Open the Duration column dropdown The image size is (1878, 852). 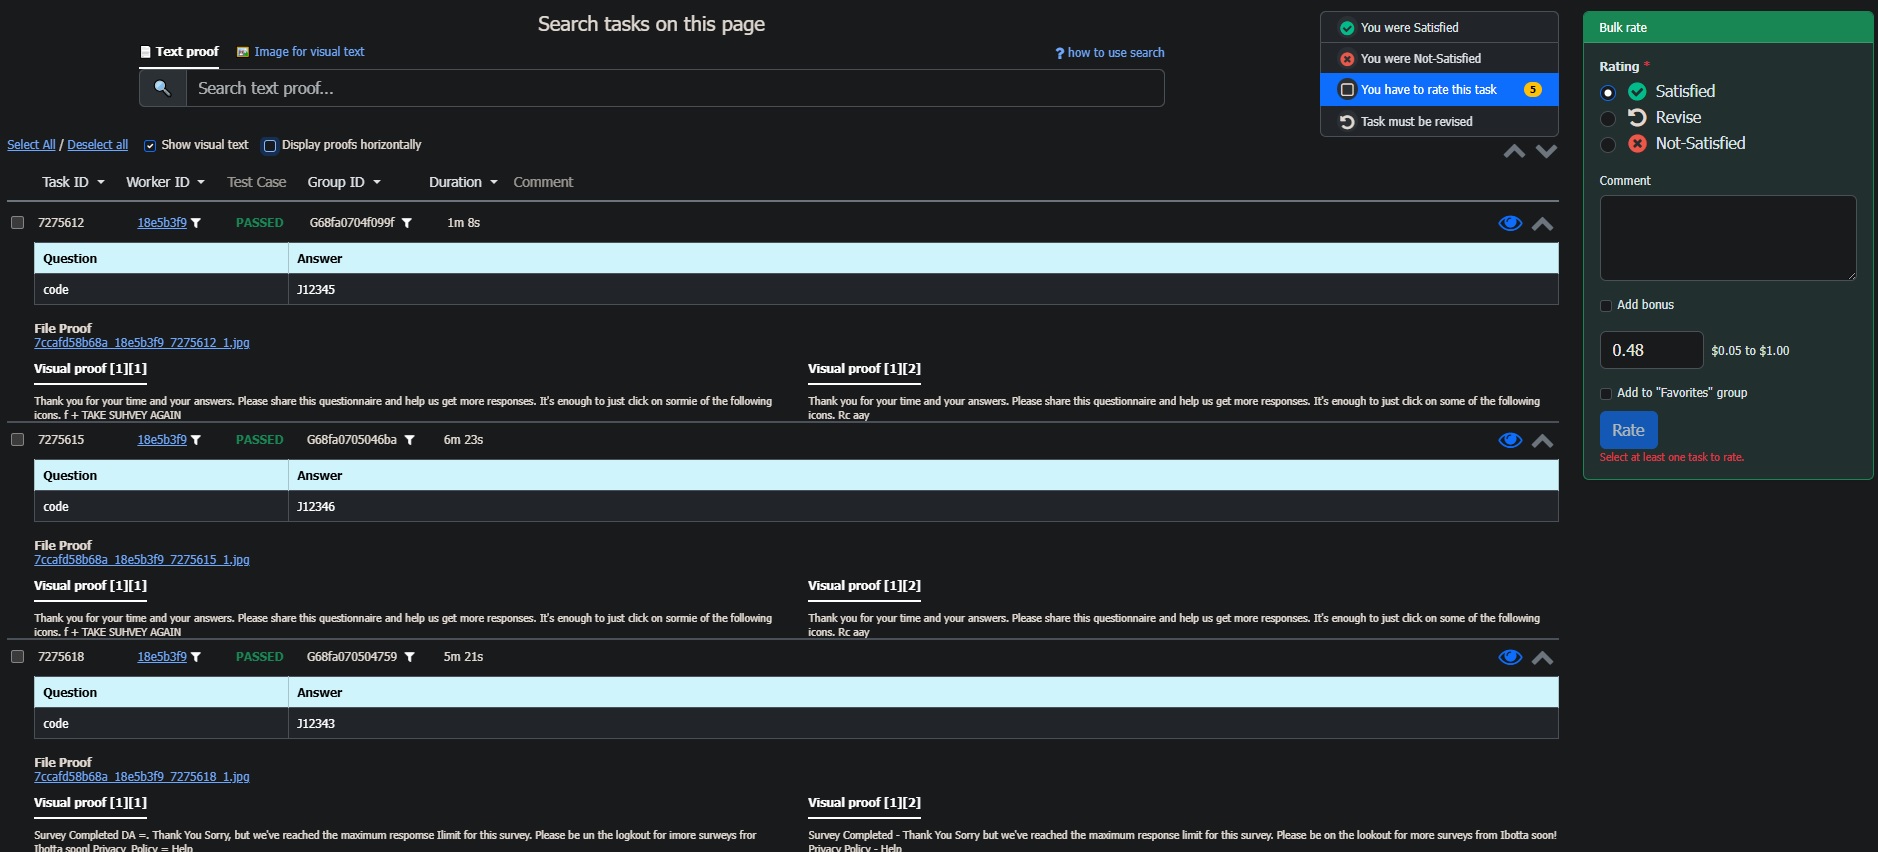pyautogui.click(x=462, y=182)
